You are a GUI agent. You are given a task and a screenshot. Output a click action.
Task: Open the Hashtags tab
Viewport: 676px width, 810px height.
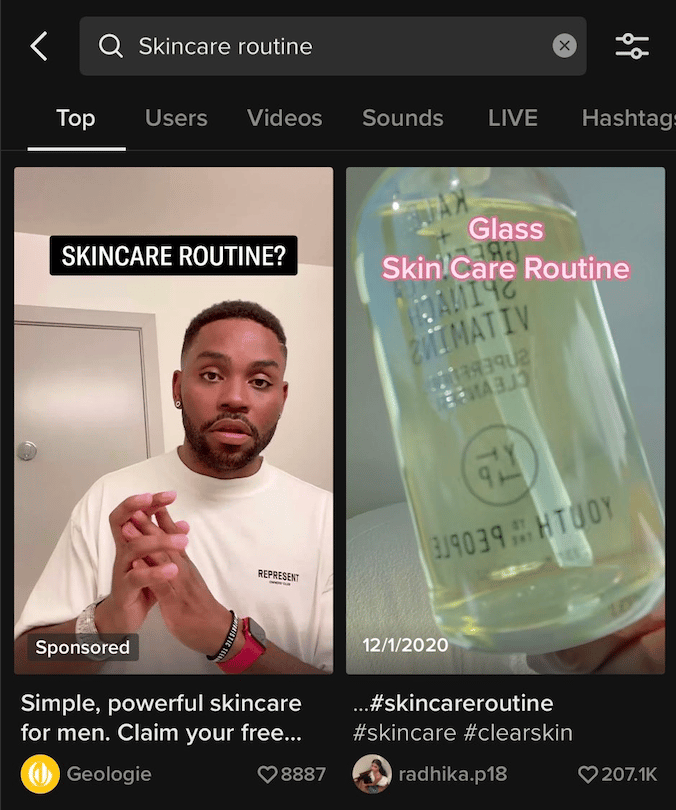coord(628,118)
